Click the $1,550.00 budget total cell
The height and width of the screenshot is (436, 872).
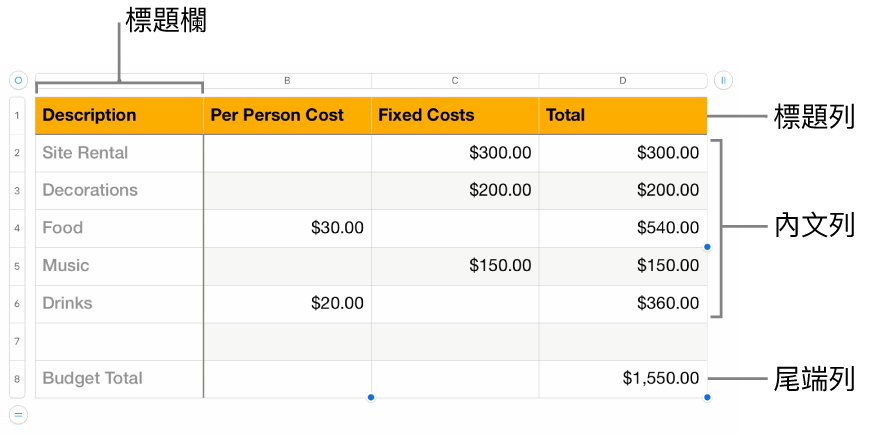622,379
